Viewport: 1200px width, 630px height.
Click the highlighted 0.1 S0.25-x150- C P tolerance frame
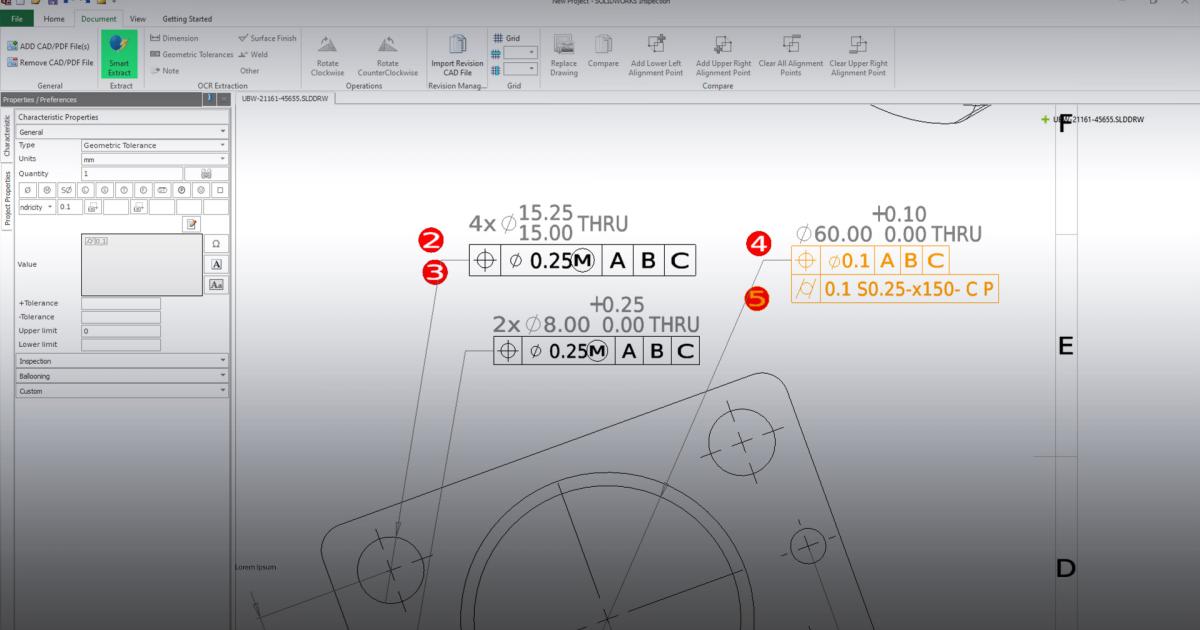pyautogui.click(x=895, y=290)
